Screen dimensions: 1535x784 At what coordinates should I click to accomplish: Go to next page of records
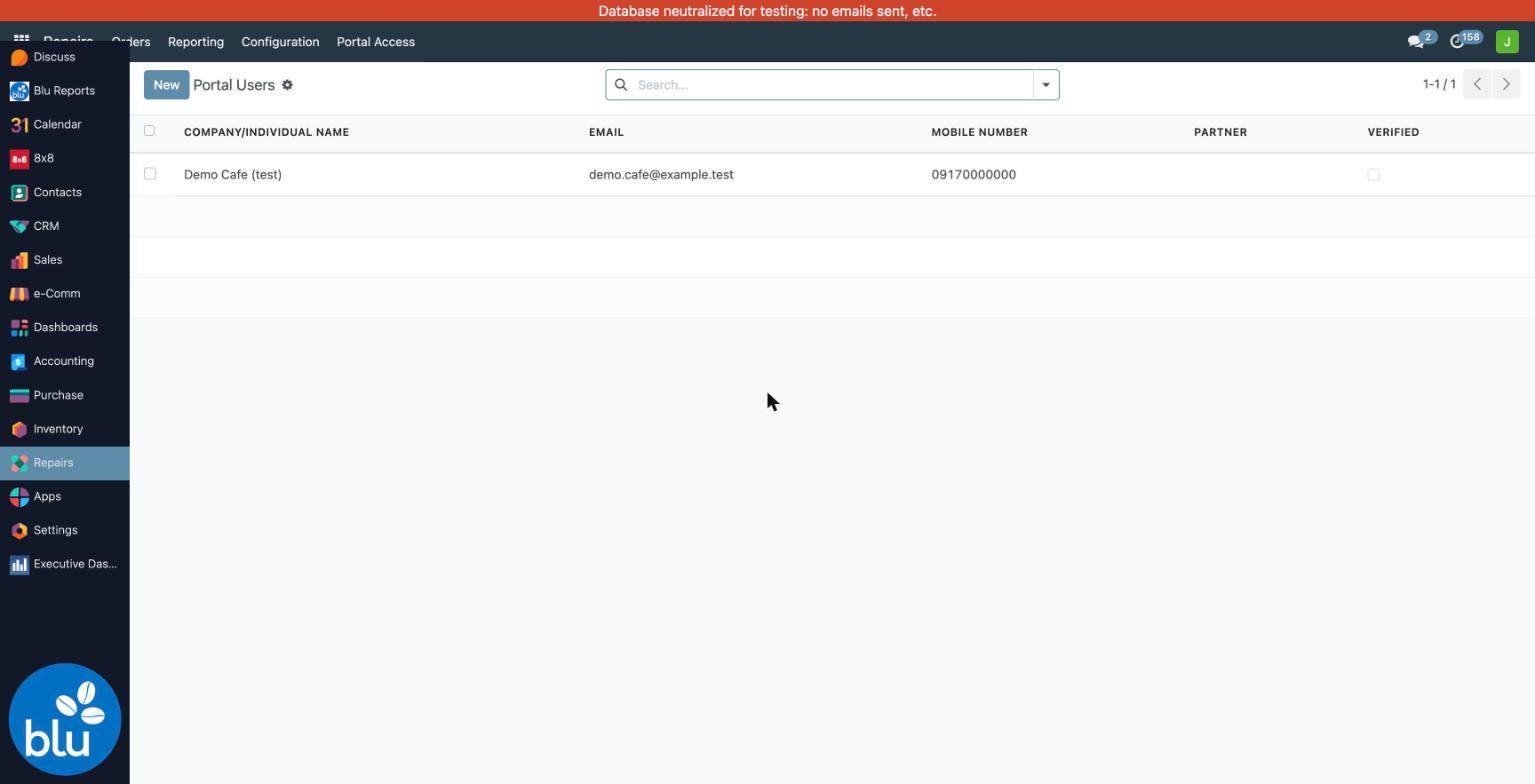(x=1506, y=85)
